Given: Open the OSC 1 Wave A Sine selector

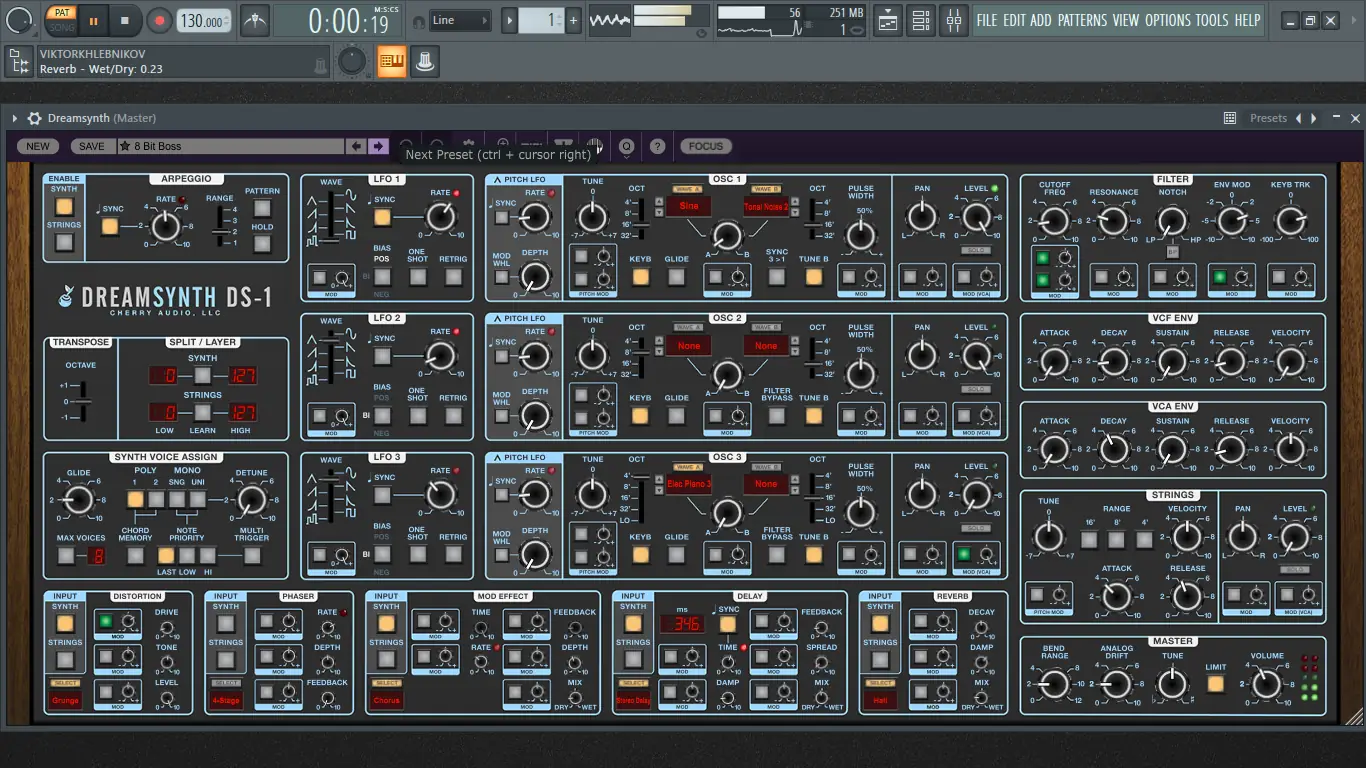Looking at the screenshot, I should click(689, 207).
